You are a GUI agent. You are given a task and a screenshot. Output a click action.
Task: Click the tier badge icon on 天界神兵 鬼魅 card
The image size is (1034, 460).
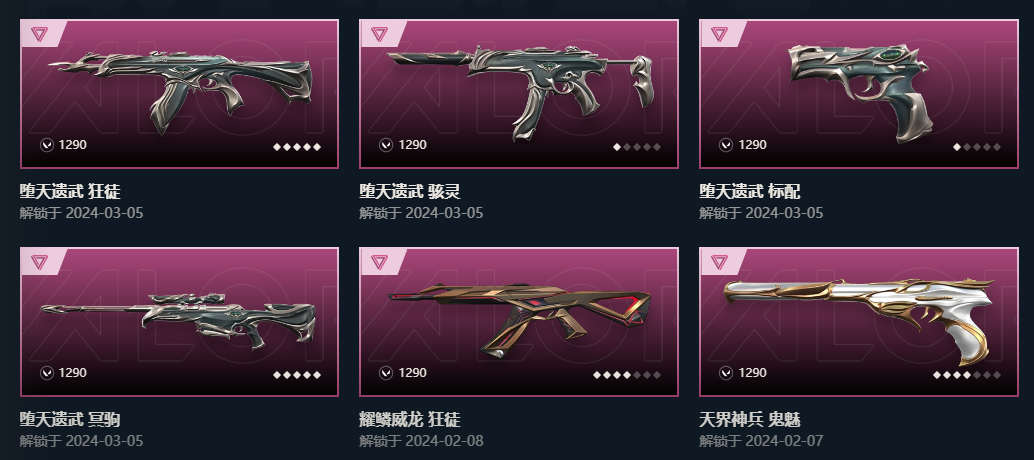click(719, 262)
